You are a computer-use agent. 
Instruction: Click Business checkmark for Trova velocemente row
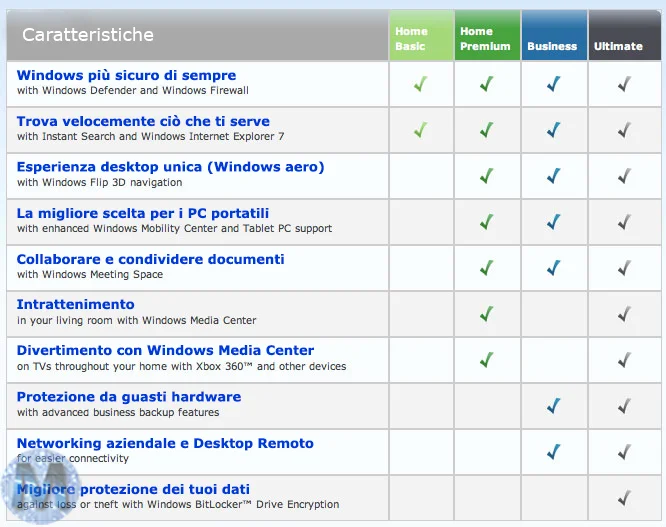(x=554, y=130)
